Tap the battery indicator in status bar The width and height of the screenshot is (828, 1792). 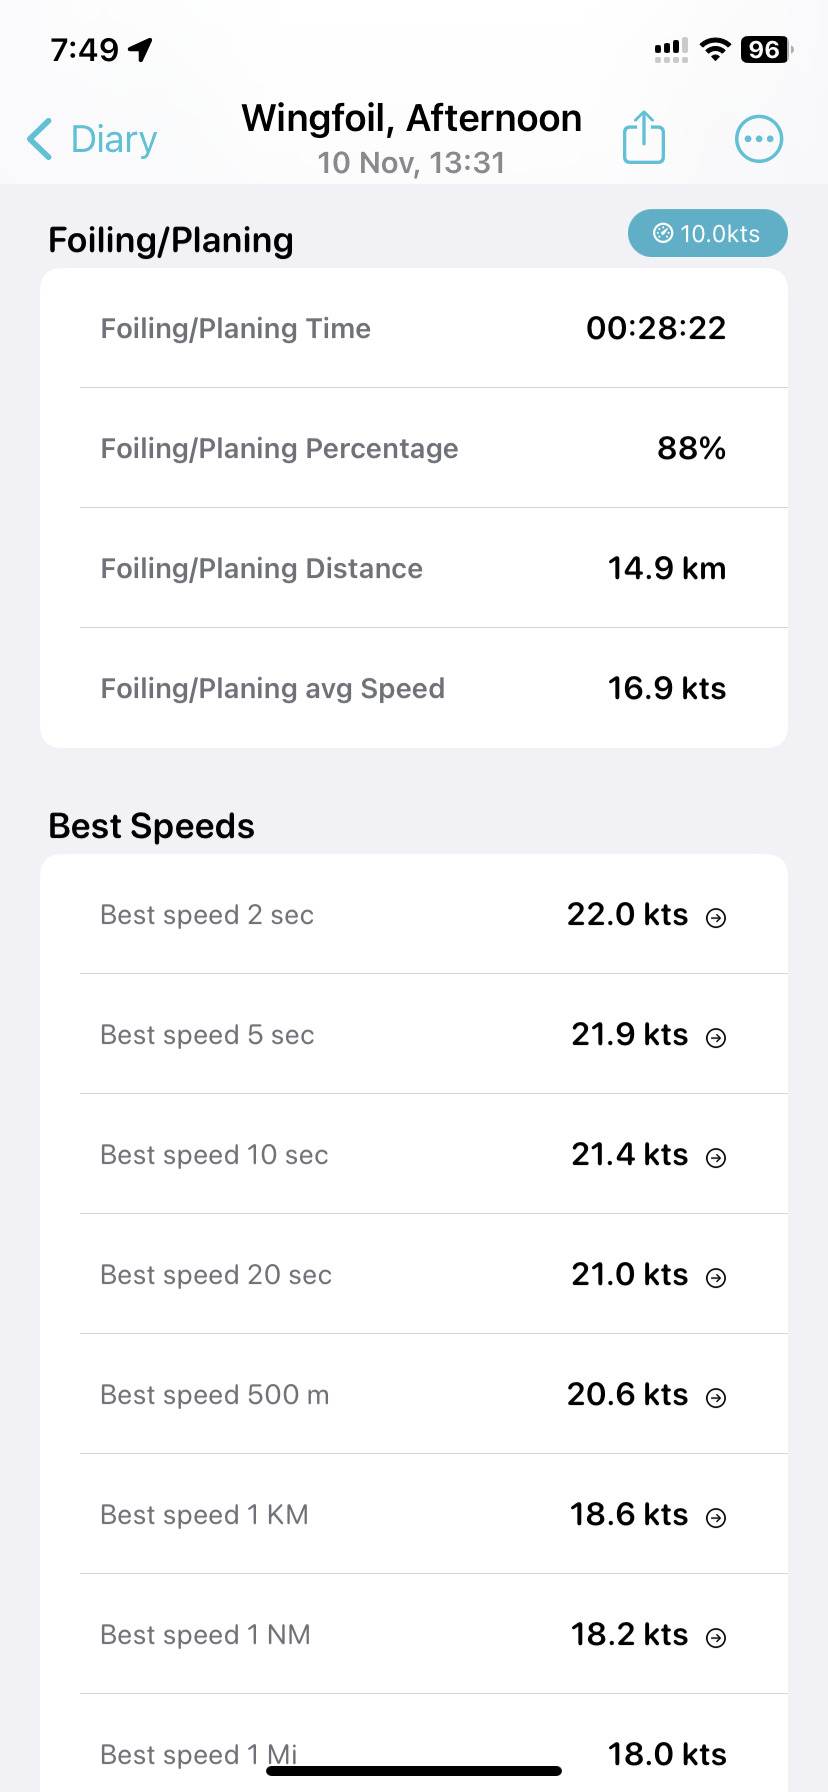(765, 49)
